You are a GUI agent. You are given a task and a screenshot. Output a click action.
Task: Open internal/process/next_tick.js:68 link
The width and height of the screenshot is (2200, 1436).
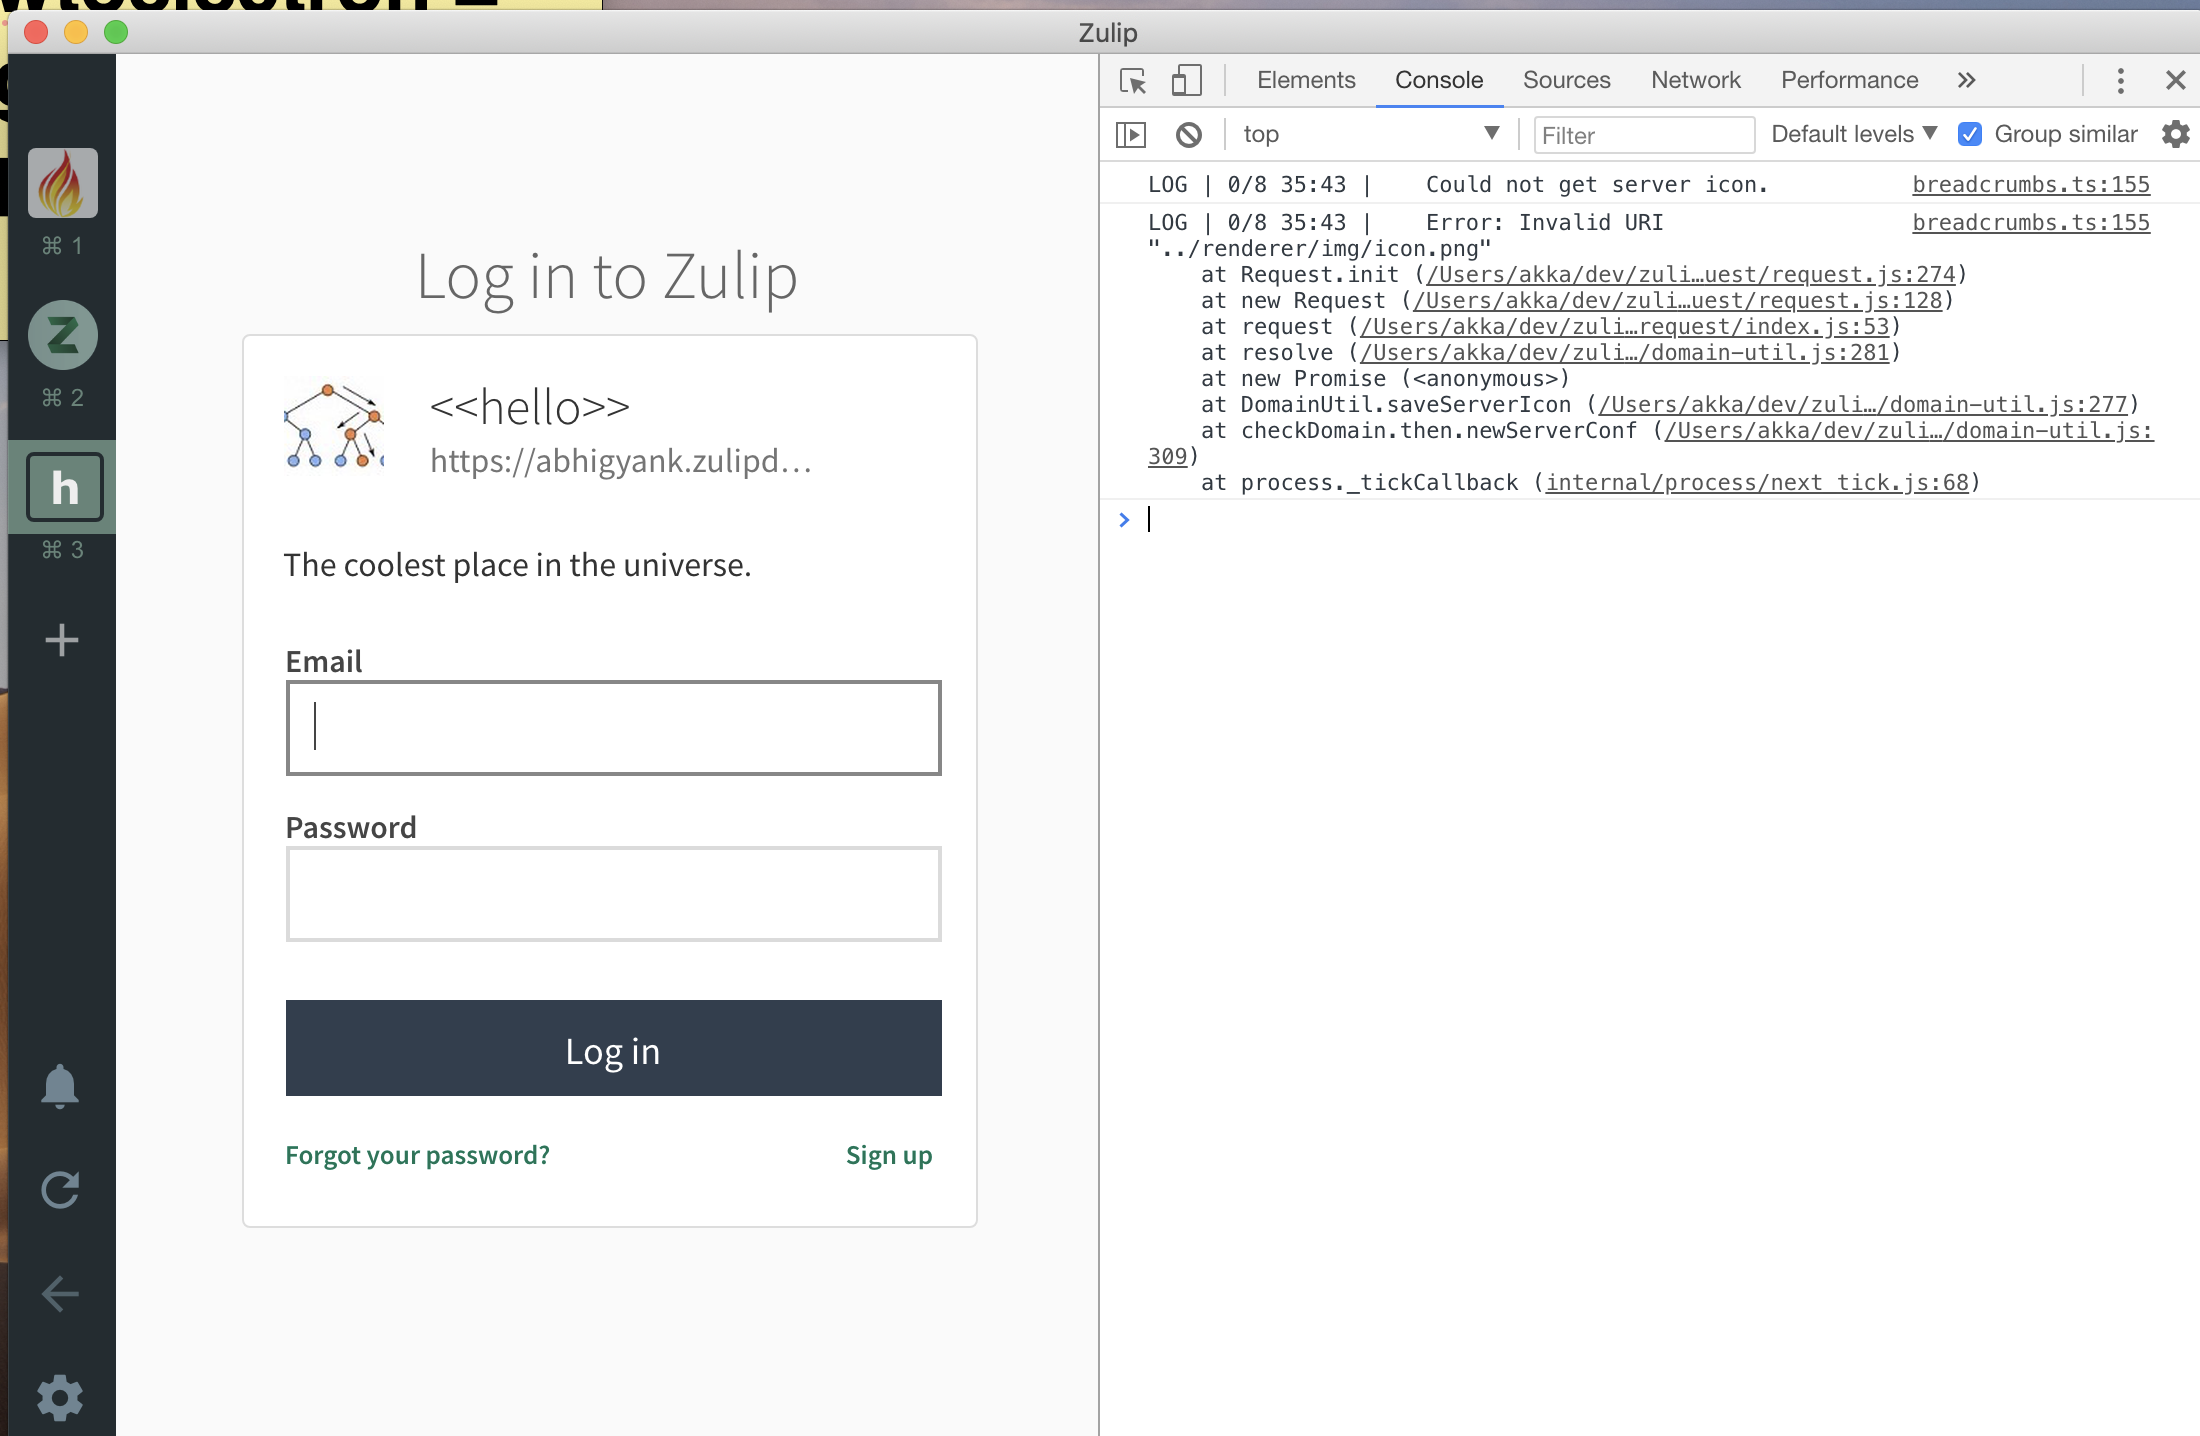click(x=1757, y=483)
